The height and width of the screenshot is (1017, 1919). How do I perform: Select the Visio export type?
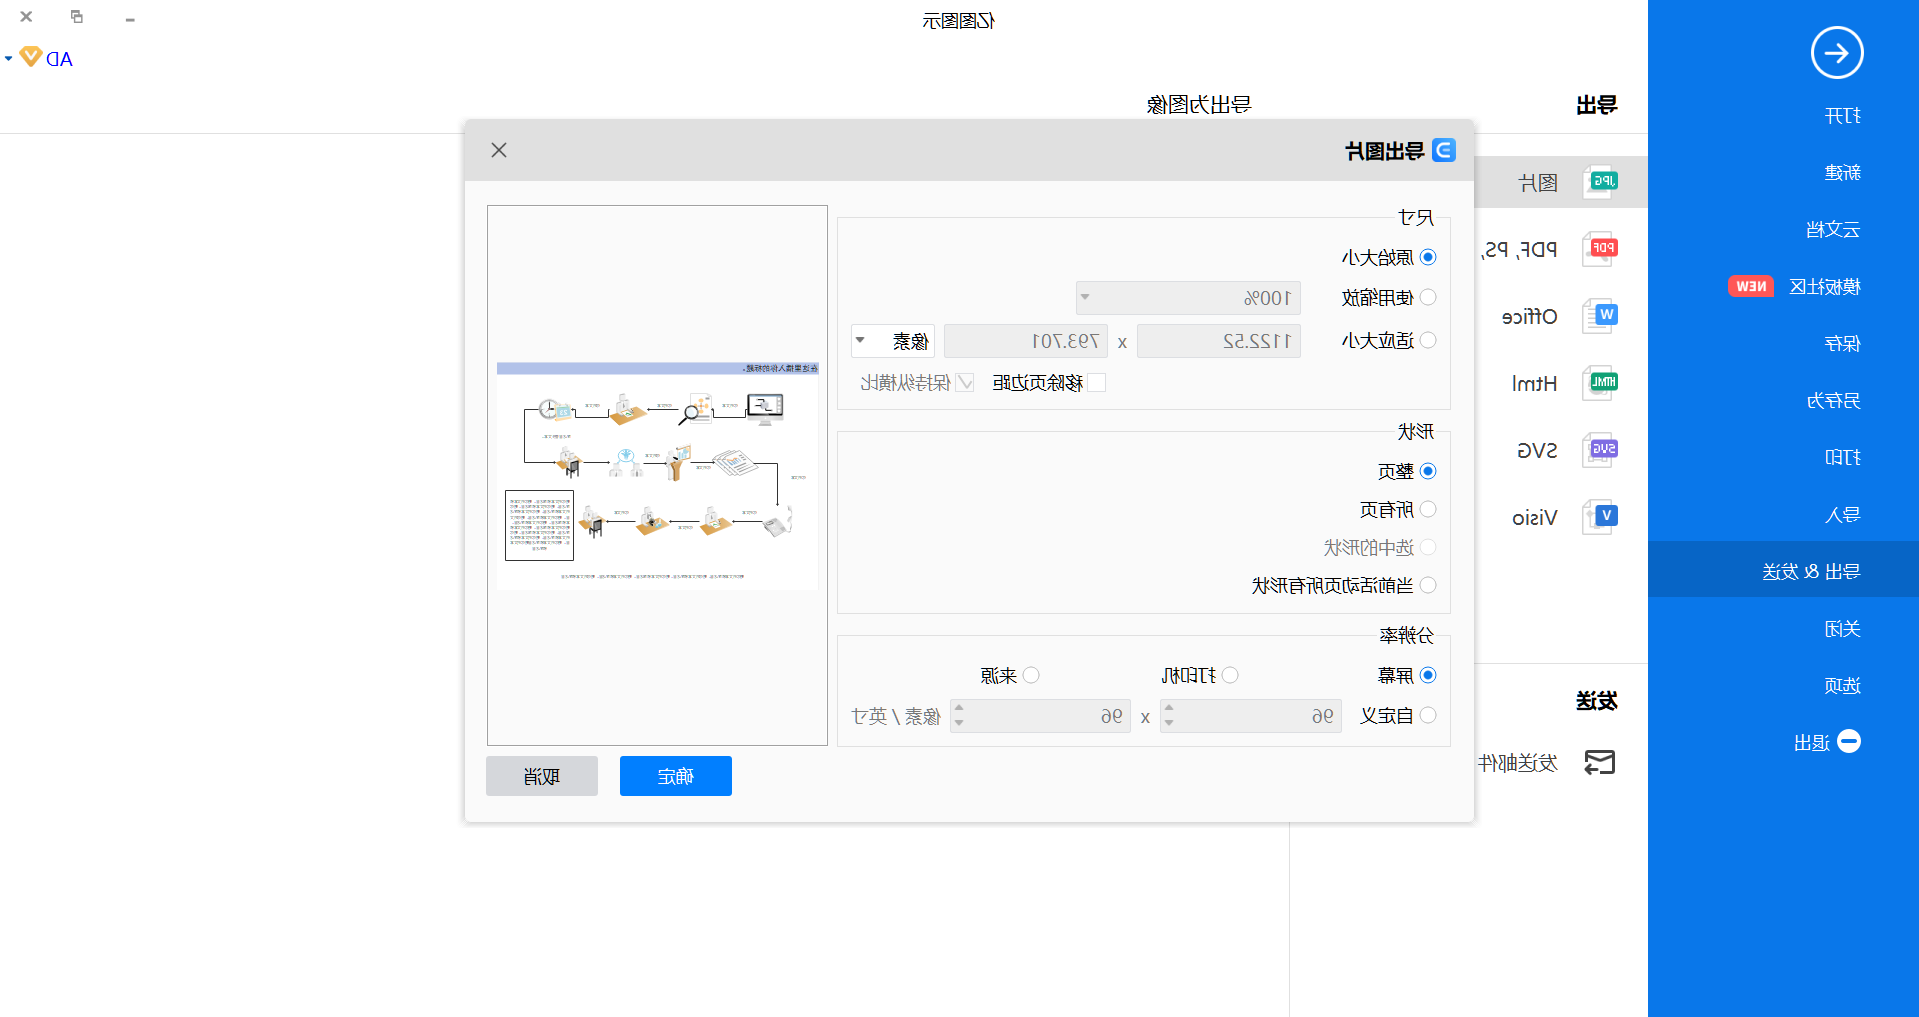click(1535, 518)
